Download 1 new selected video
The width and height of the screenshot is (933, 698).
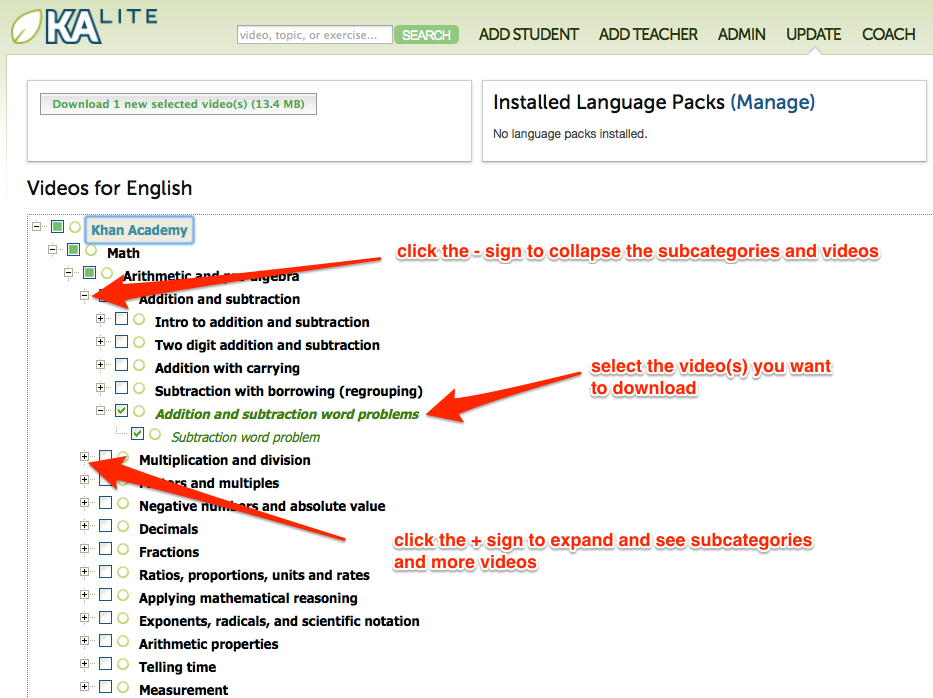pos(178,104)
